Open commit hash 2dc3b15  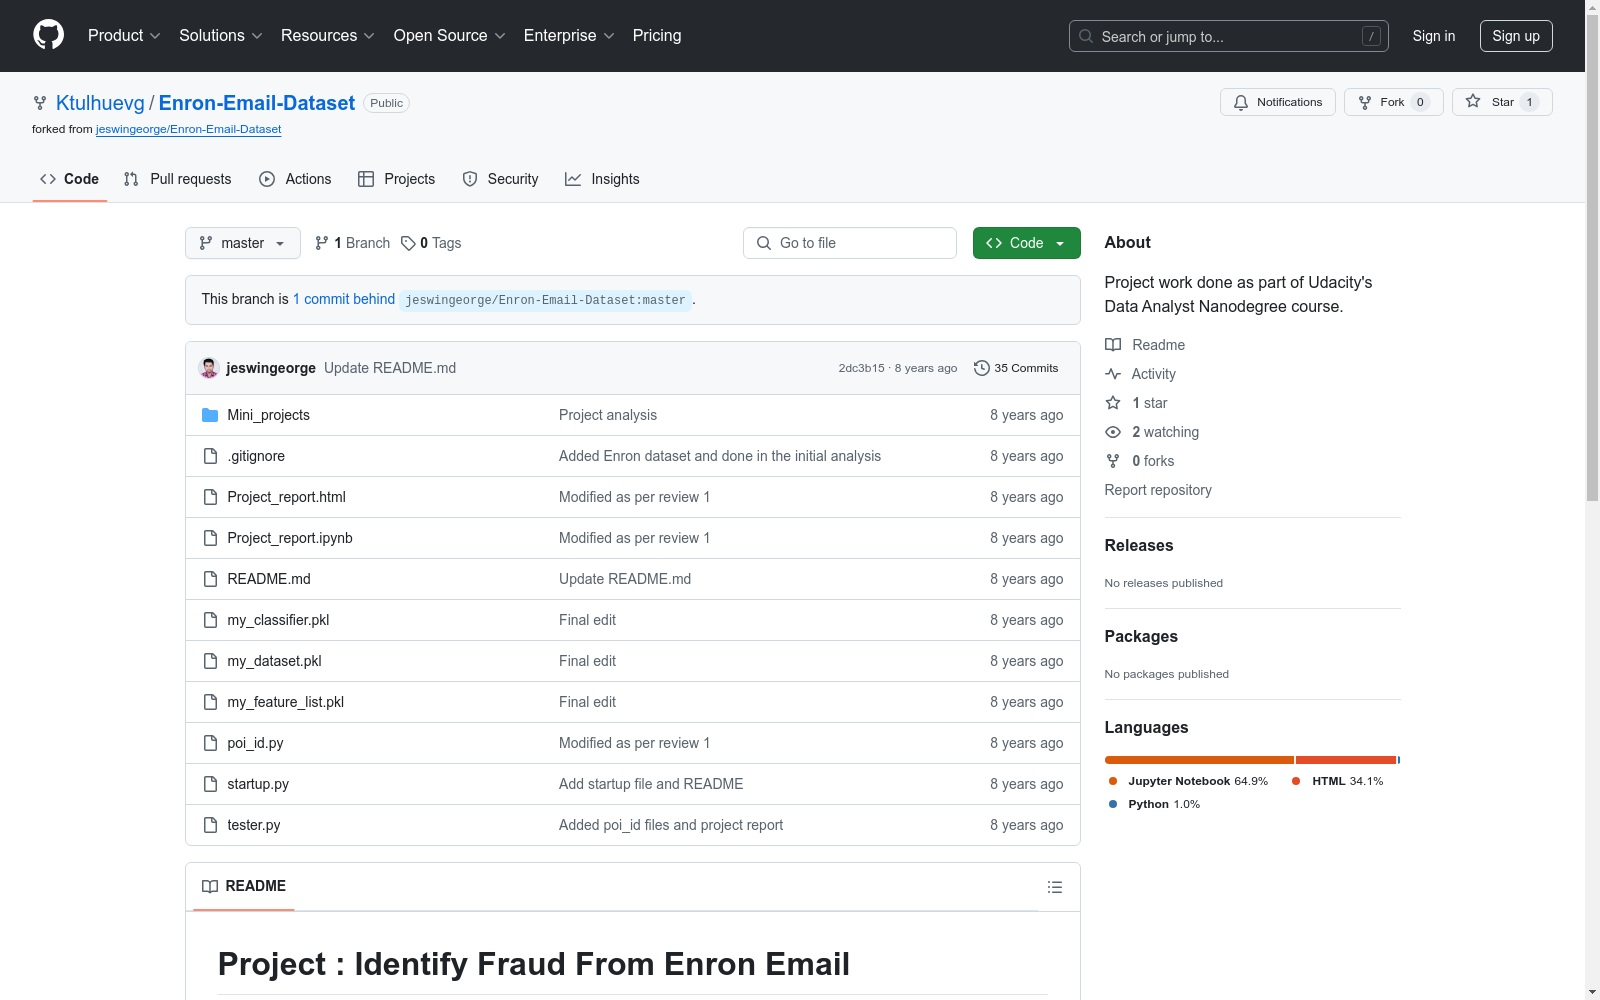click(x=861, y=368)
